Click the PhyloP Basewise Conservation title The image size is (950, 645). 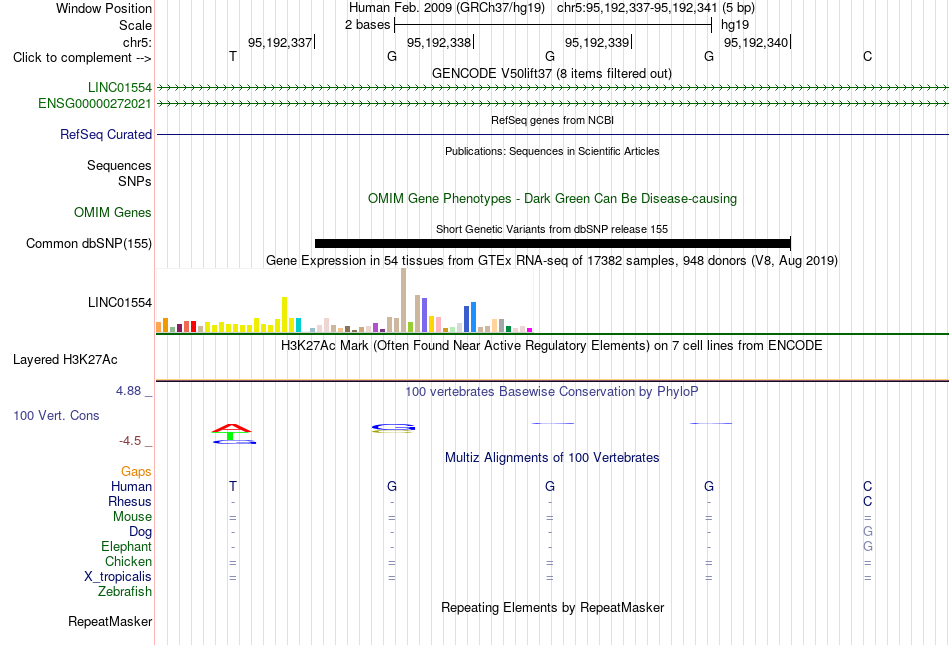pyautogui.click(x=552, y=392)
